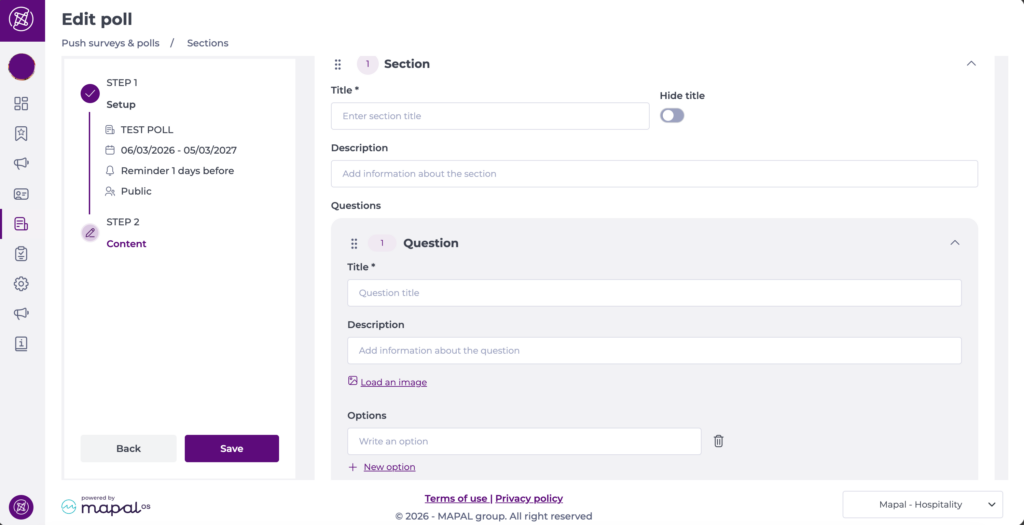
Task: Open the dashboard grid icon in sidebar
Action: pyautogui.click(x=21, y=103)
